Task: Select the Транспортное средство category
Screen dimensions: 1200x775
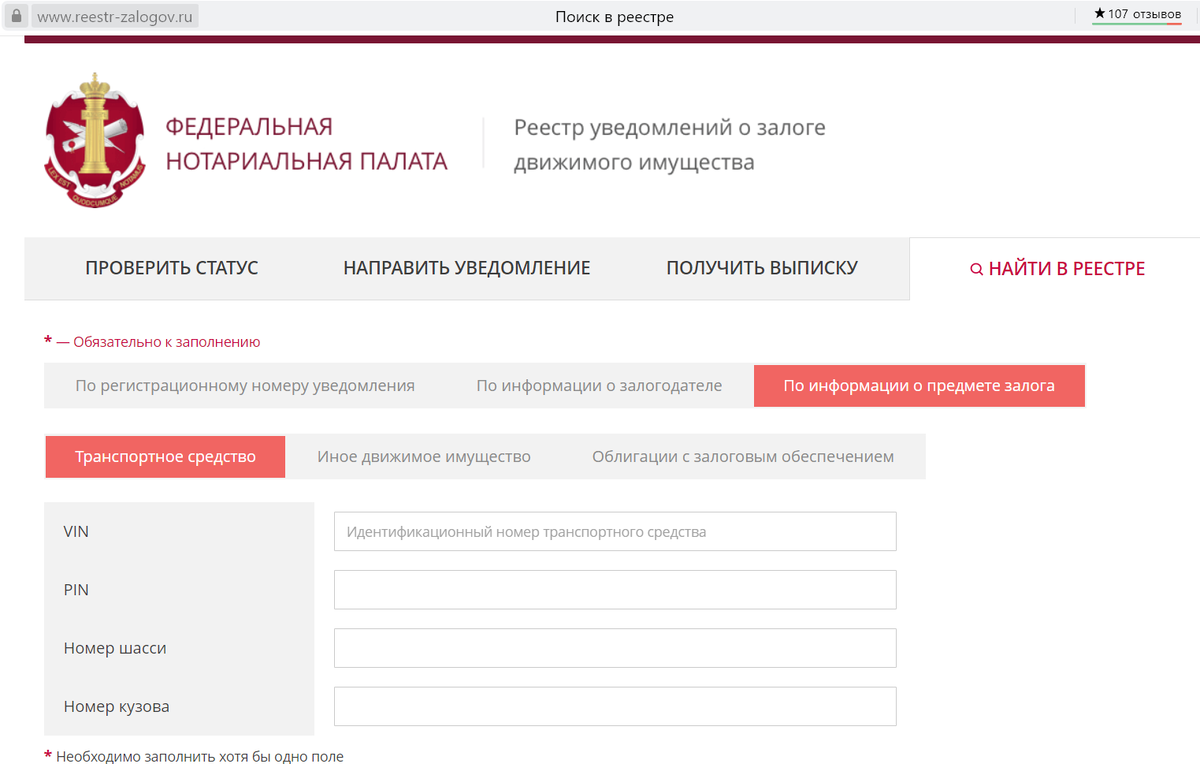Action: tap(164, 456)
